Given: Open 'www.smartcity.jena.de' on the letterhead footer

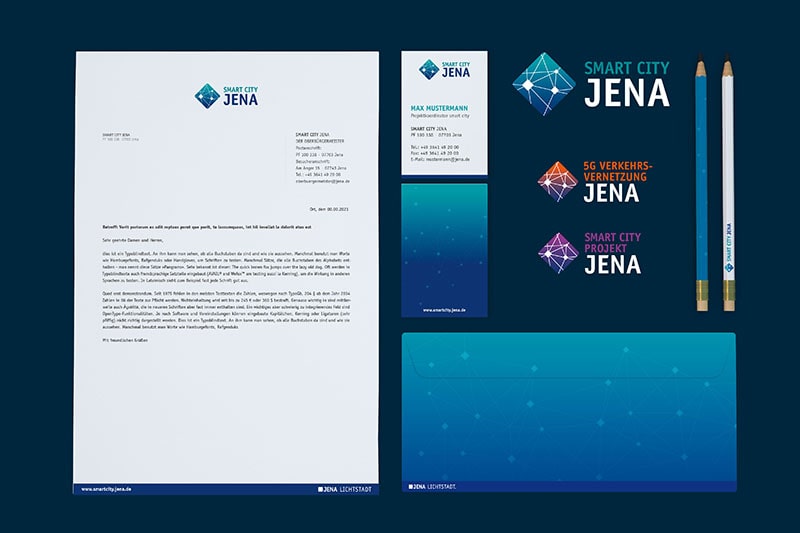Looking at the screenshot, I should (x=106, y=489).
